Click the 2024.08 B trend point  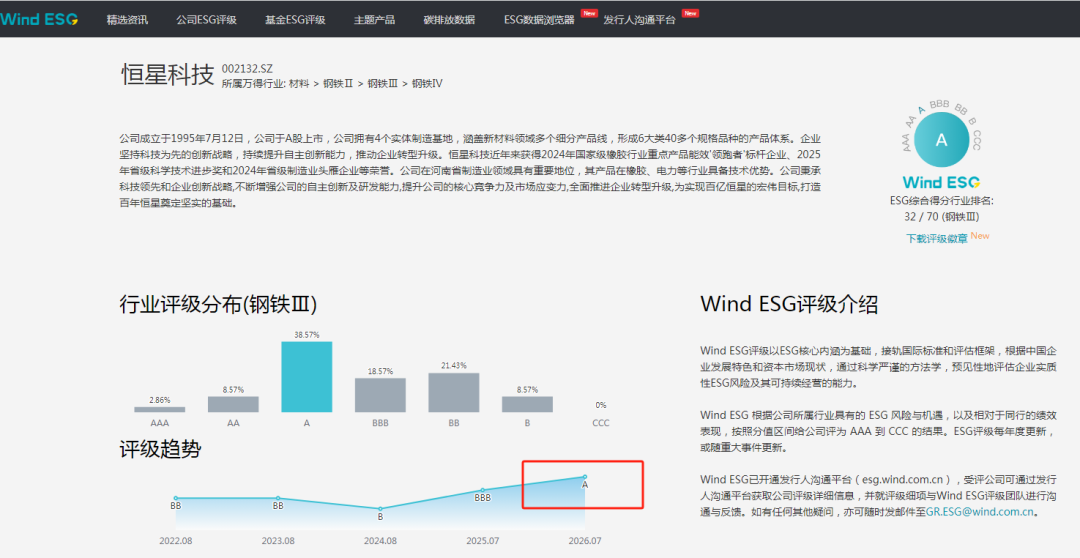coord(380,509)
